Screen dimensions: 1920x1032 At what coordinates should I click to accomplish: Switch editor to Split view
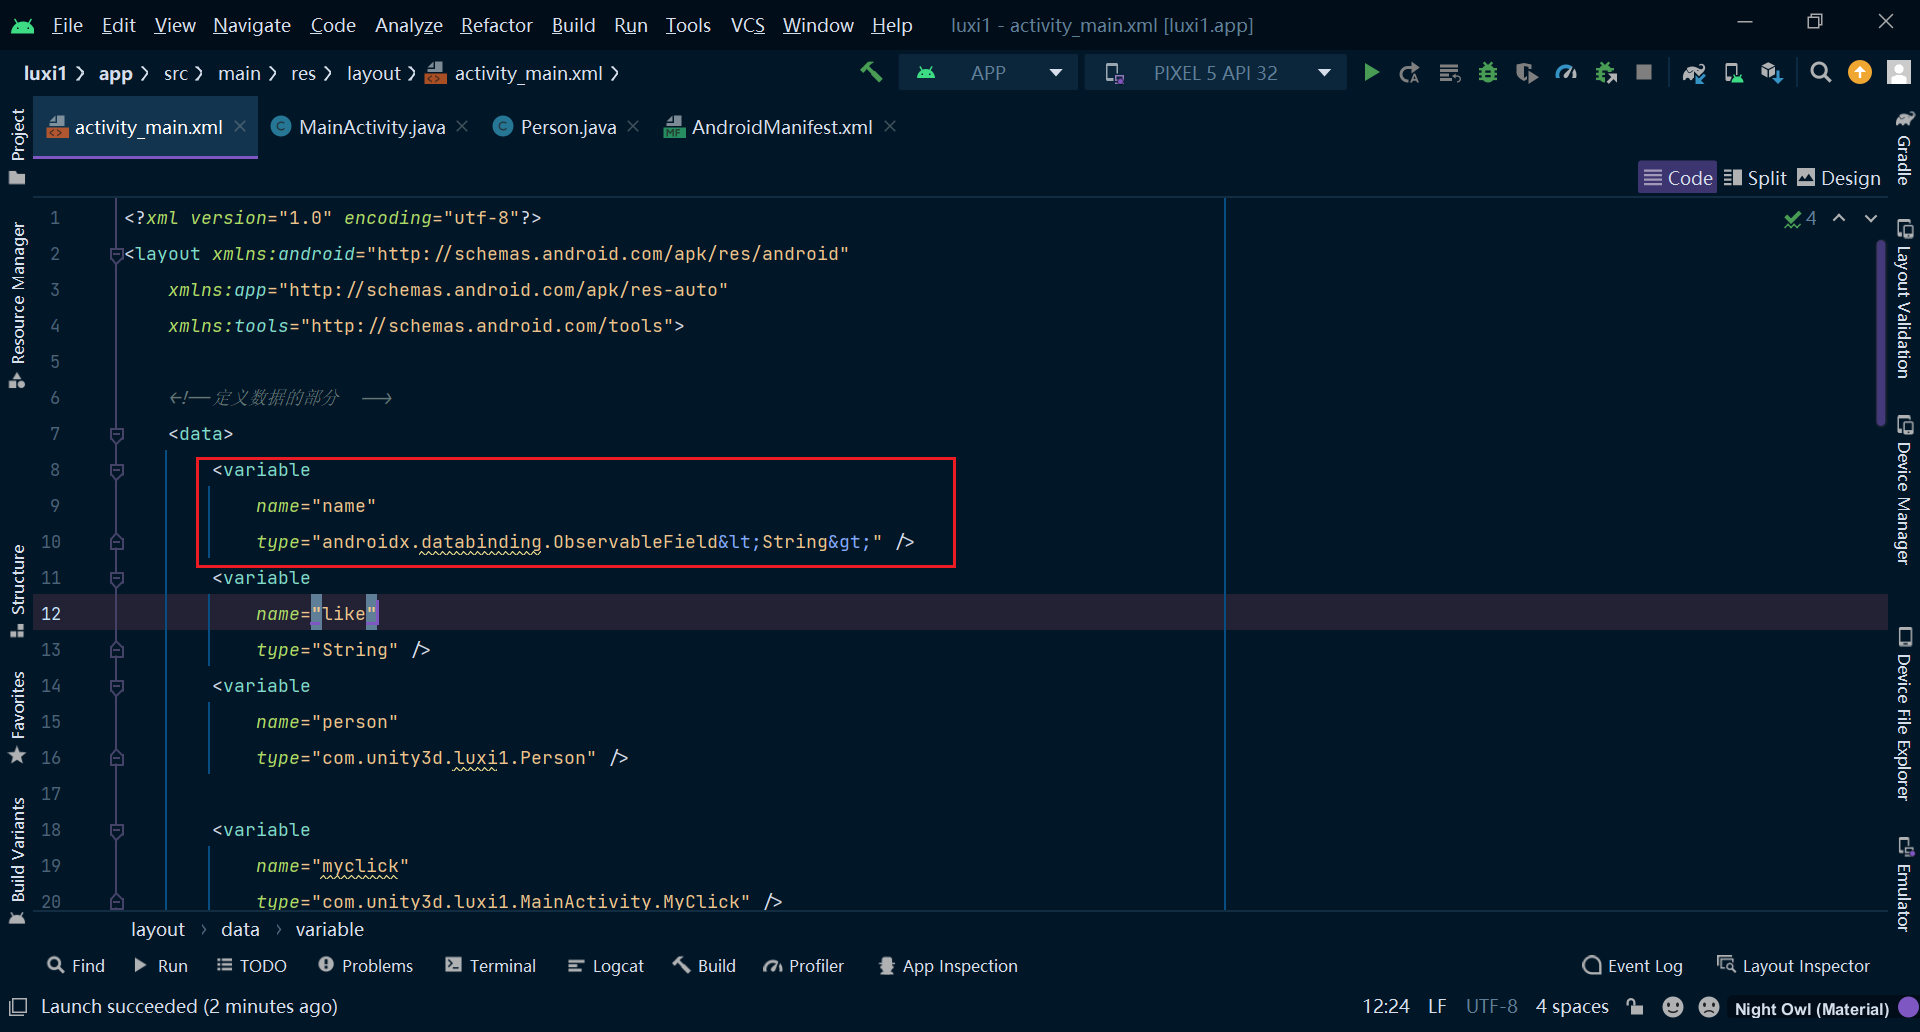click(1755, 178)
